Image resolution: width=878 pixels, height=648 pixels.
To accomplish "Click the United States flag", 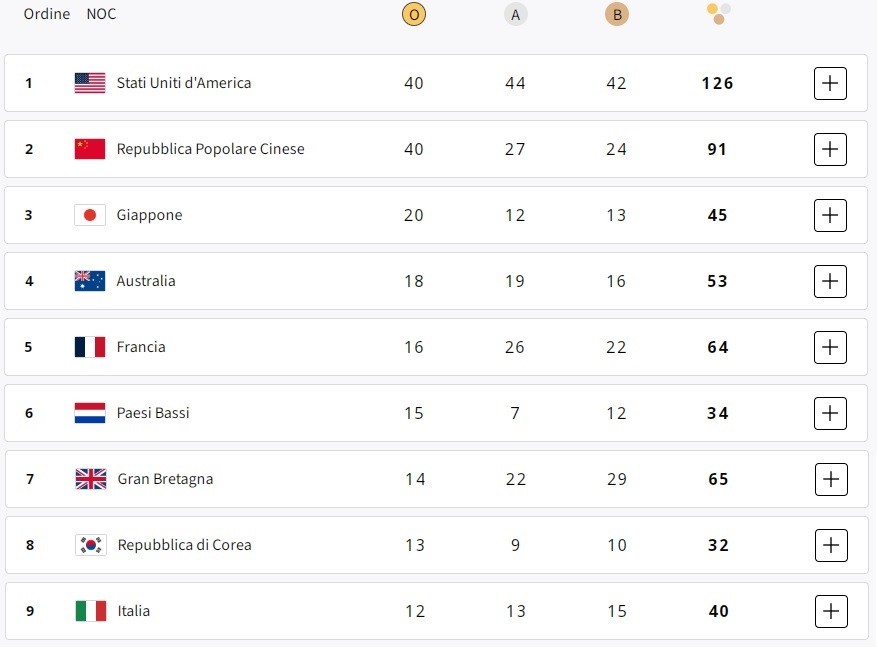I will tap(89, 83).
